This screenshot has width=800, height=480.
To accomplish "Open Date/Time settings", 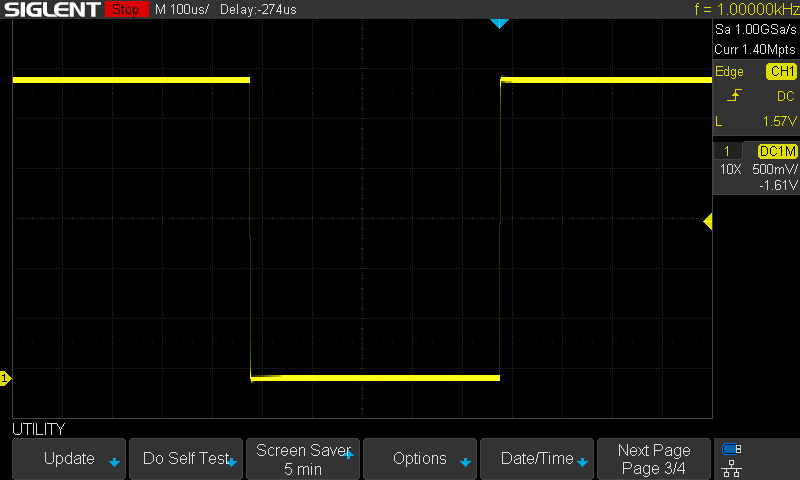I will coord(537,459).
